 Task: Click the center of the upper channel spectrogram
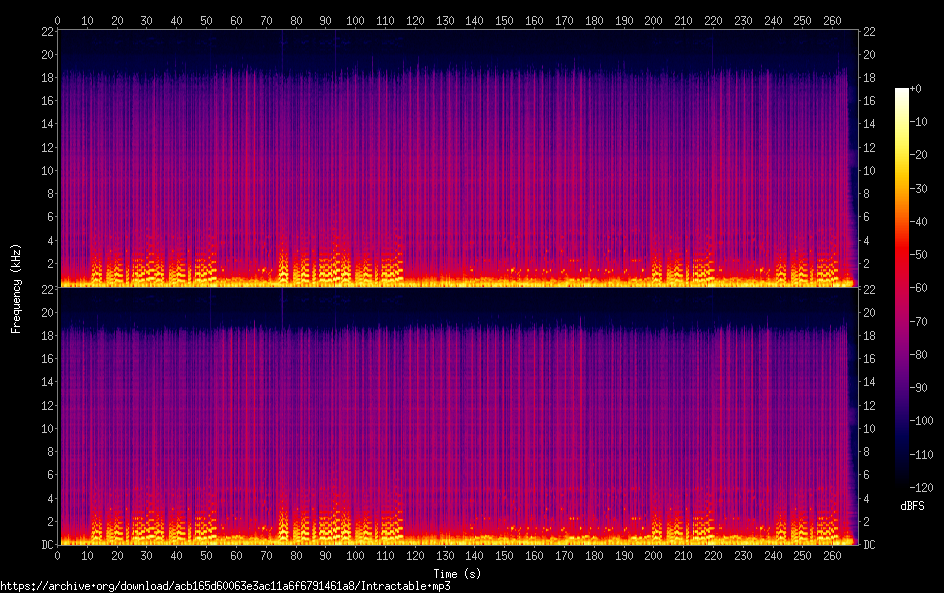457,158
